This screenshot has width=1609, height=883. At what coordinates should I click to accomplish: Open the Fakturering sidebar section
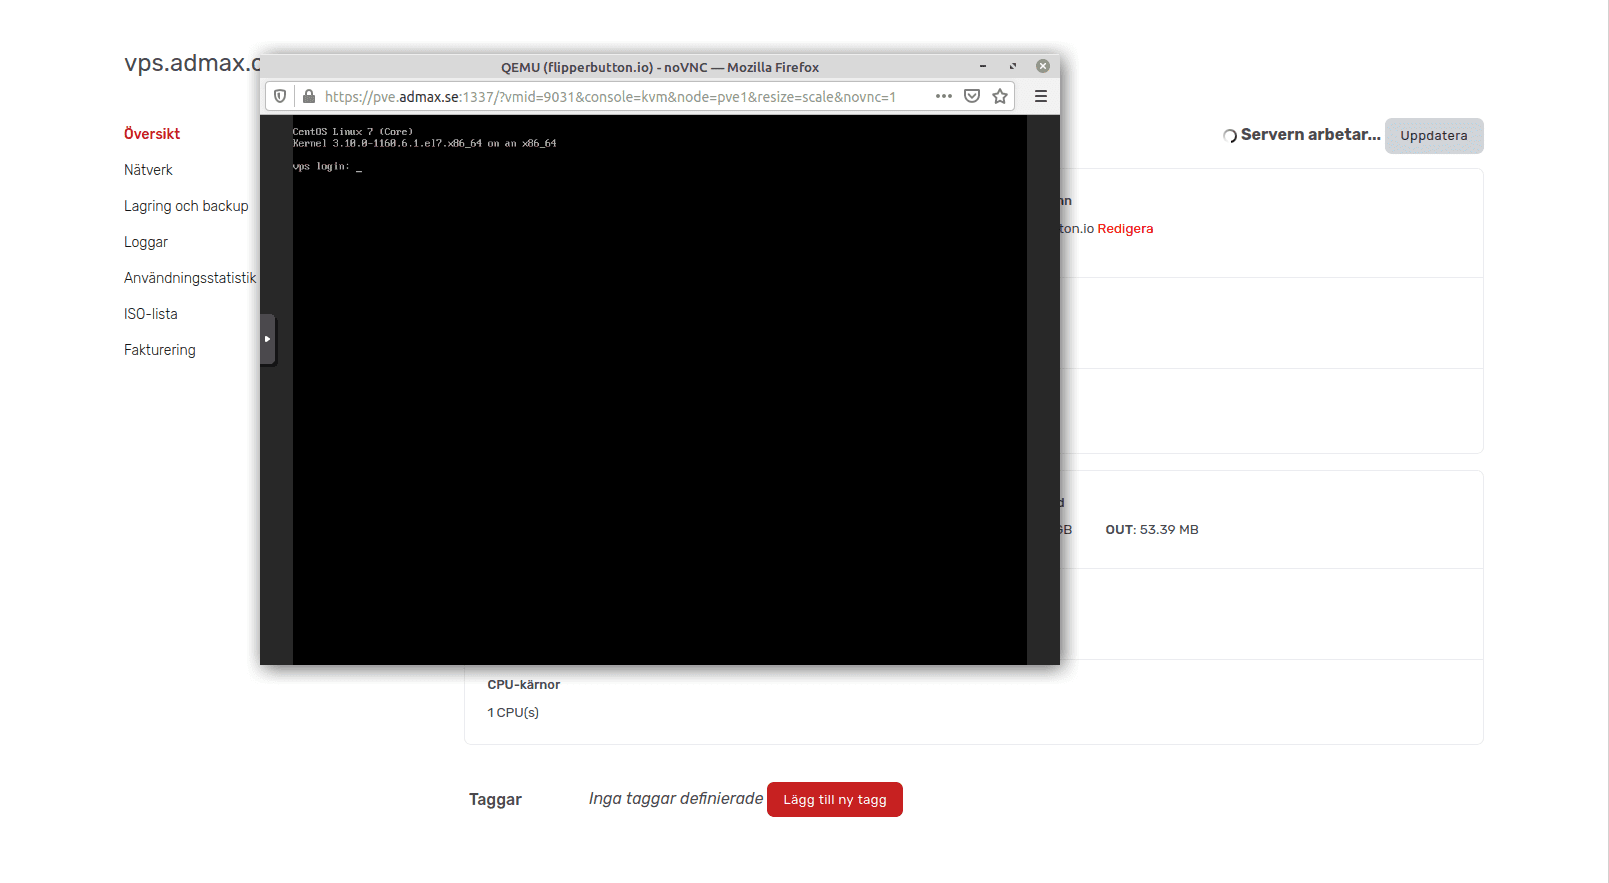(x=160, y=350)
